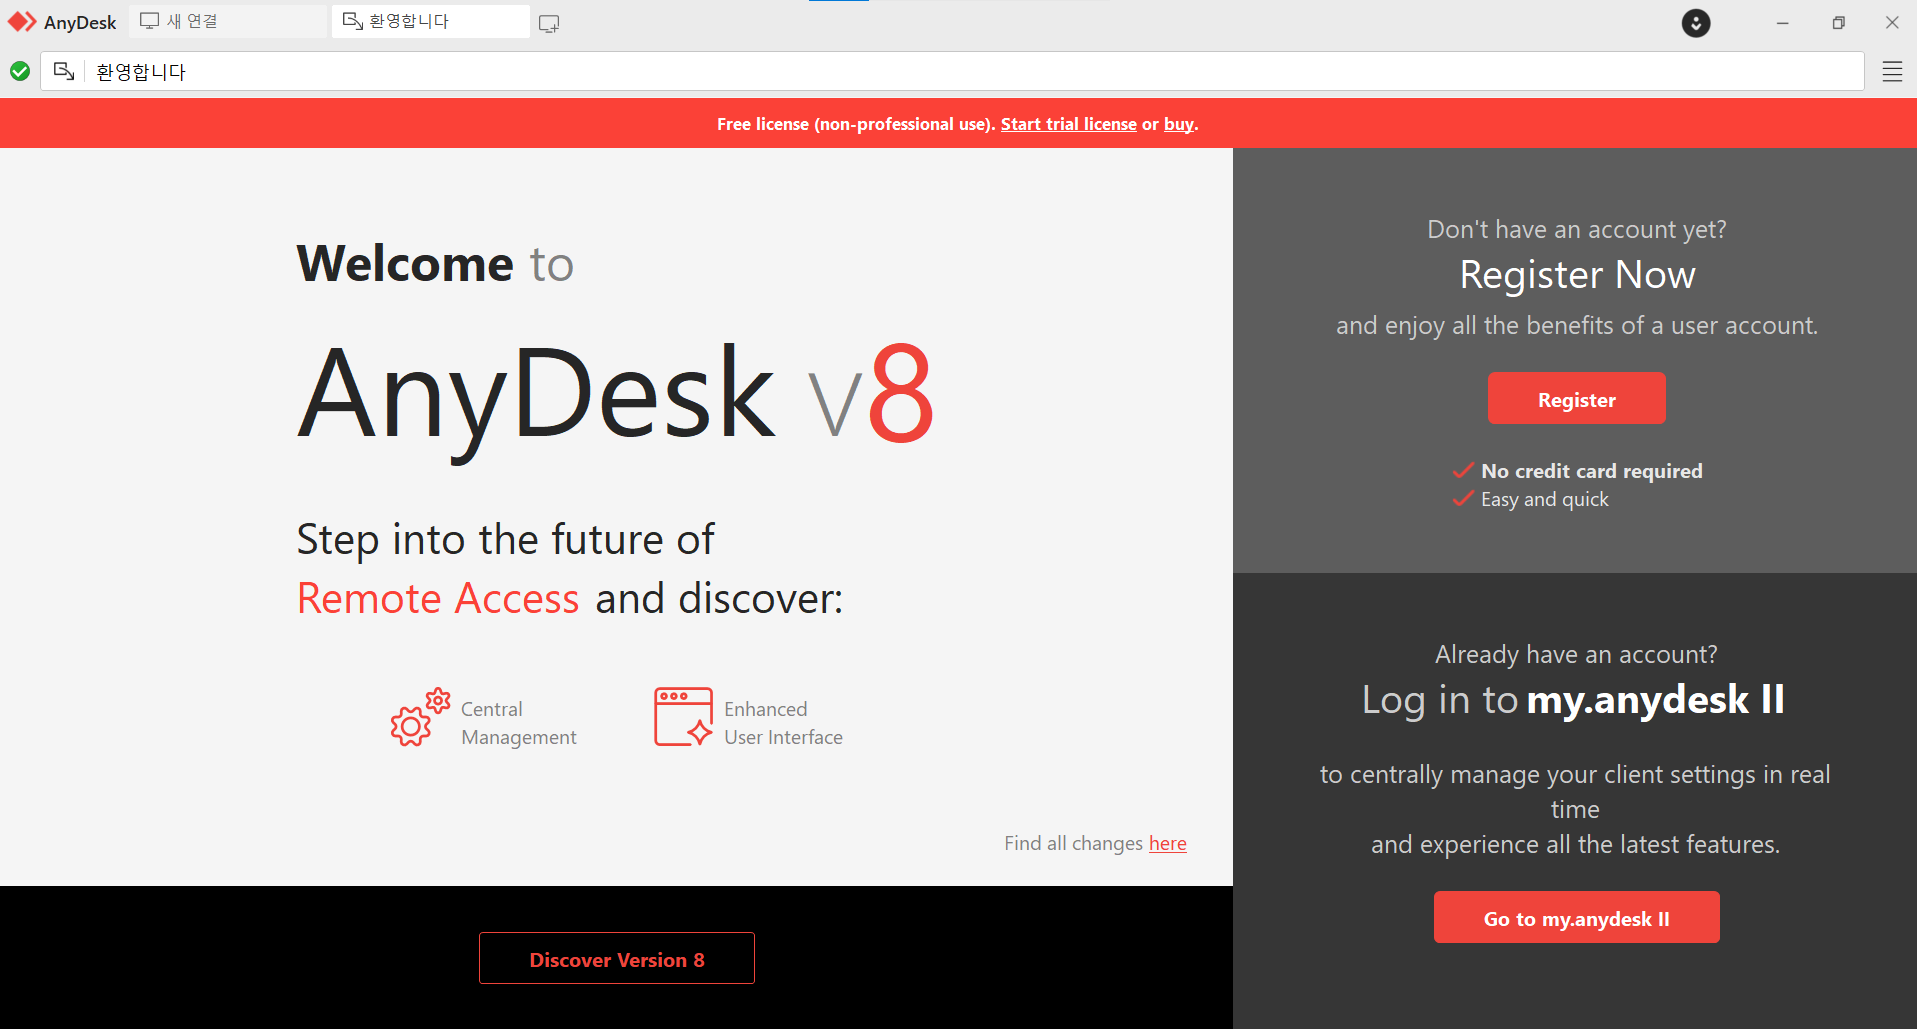
Task: Click the round download arrow icon
Action: [1696, 22]
